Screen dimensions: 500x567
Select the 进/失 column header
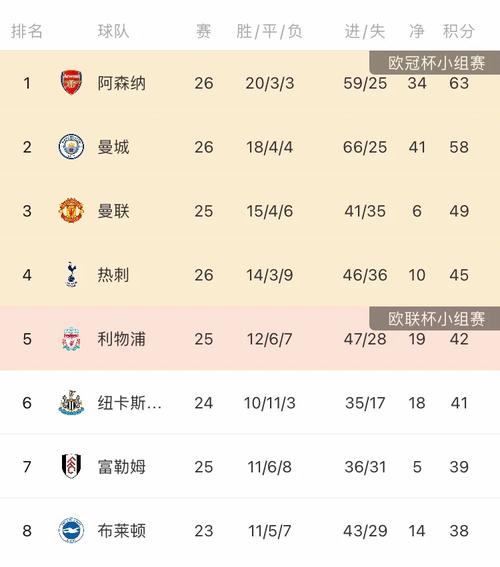tap(365, 31)
